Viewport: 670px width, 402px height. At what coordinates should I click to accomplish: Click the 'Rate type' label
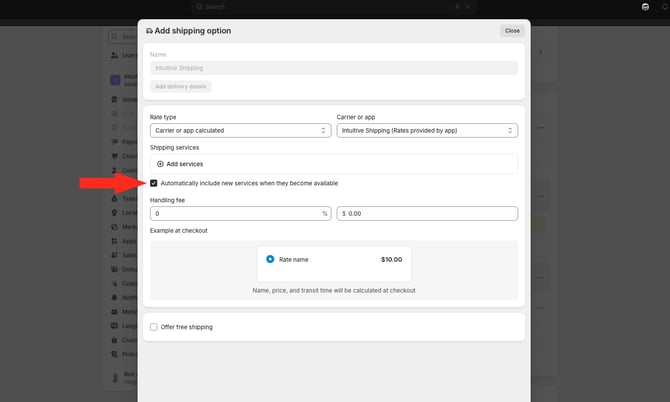163,117
